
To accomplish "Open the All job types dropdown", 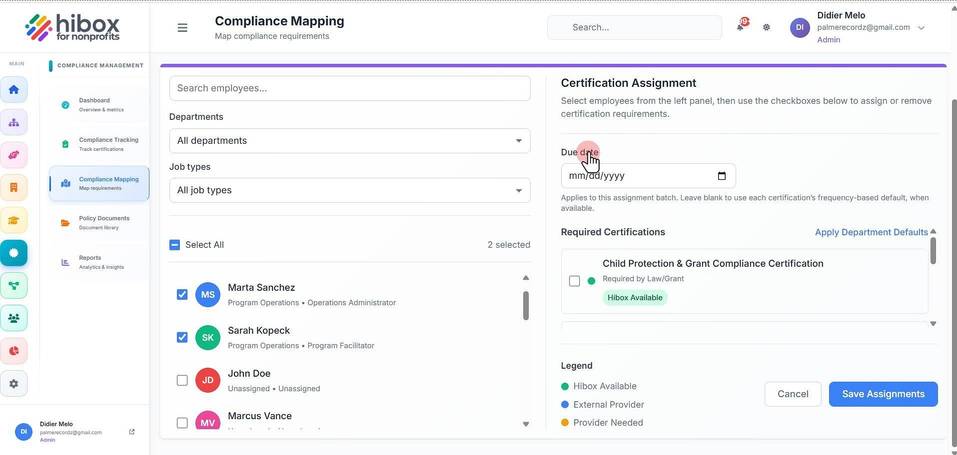I will 350,190.
